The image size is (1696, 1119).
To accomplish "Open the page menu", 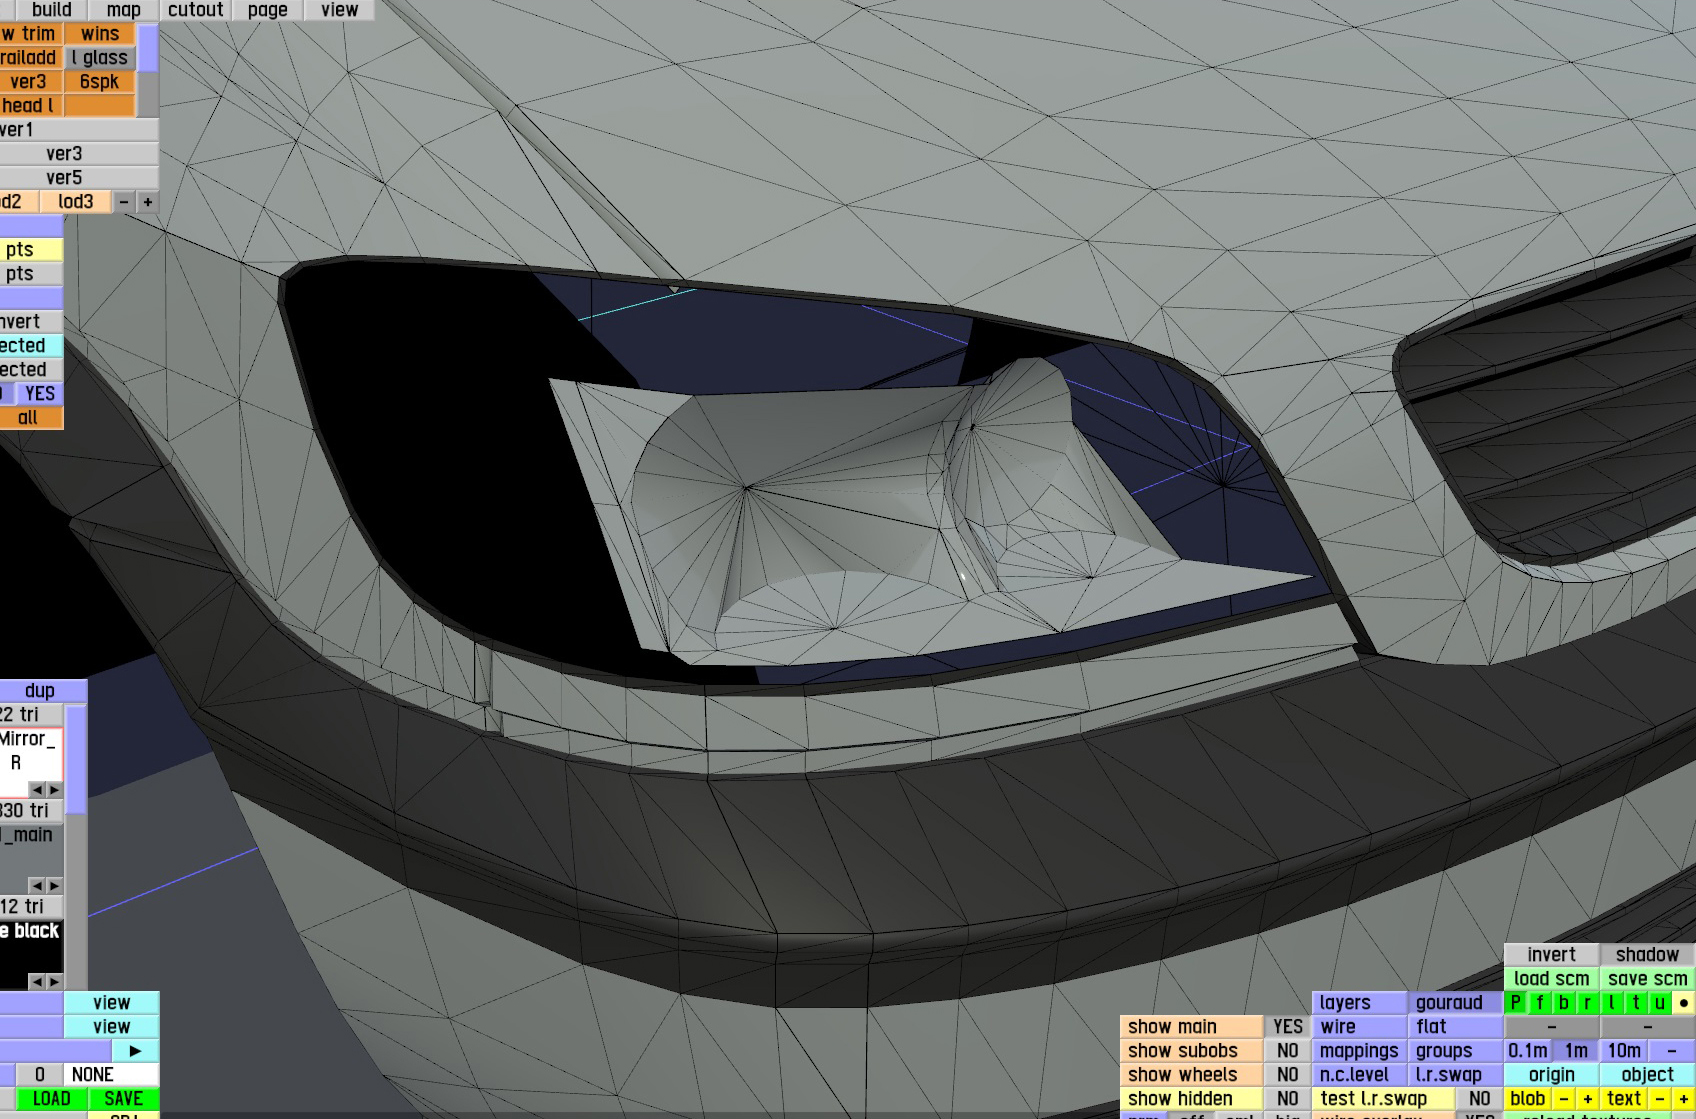I will pyautogui.click(x=268, y=10).
